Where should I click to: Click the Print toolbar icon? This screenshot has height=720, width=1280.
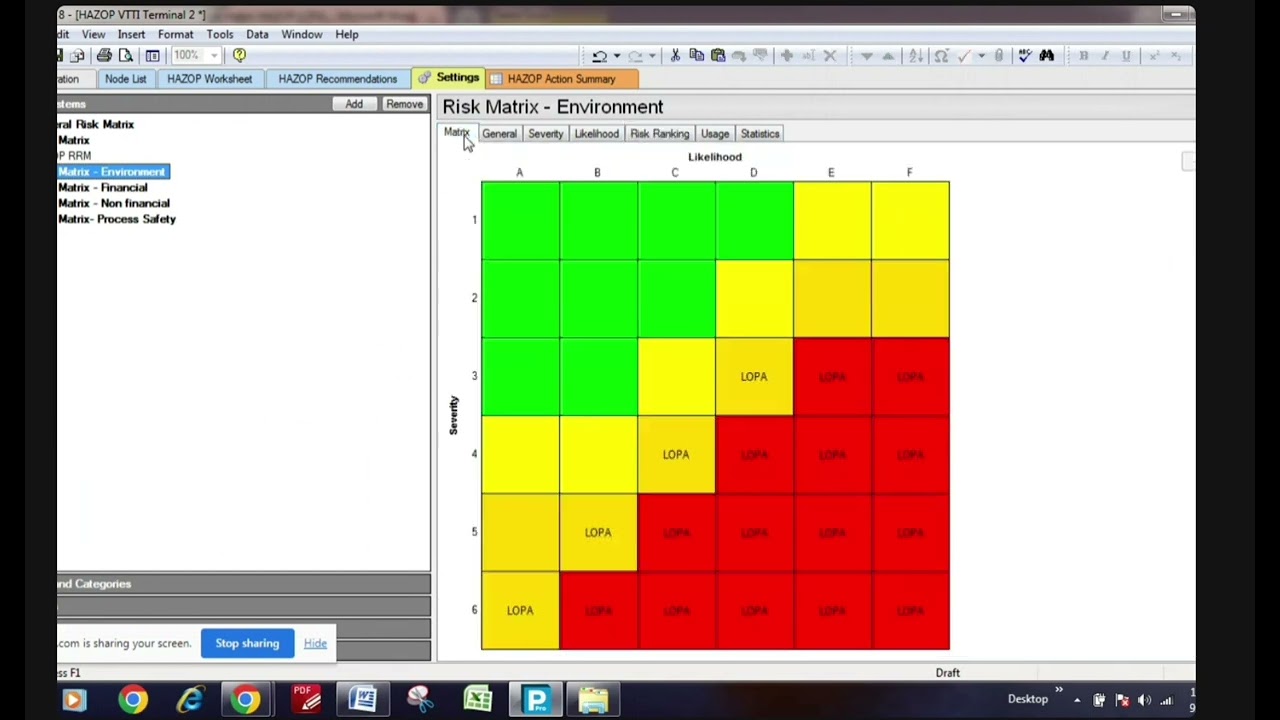click(104, 56)
